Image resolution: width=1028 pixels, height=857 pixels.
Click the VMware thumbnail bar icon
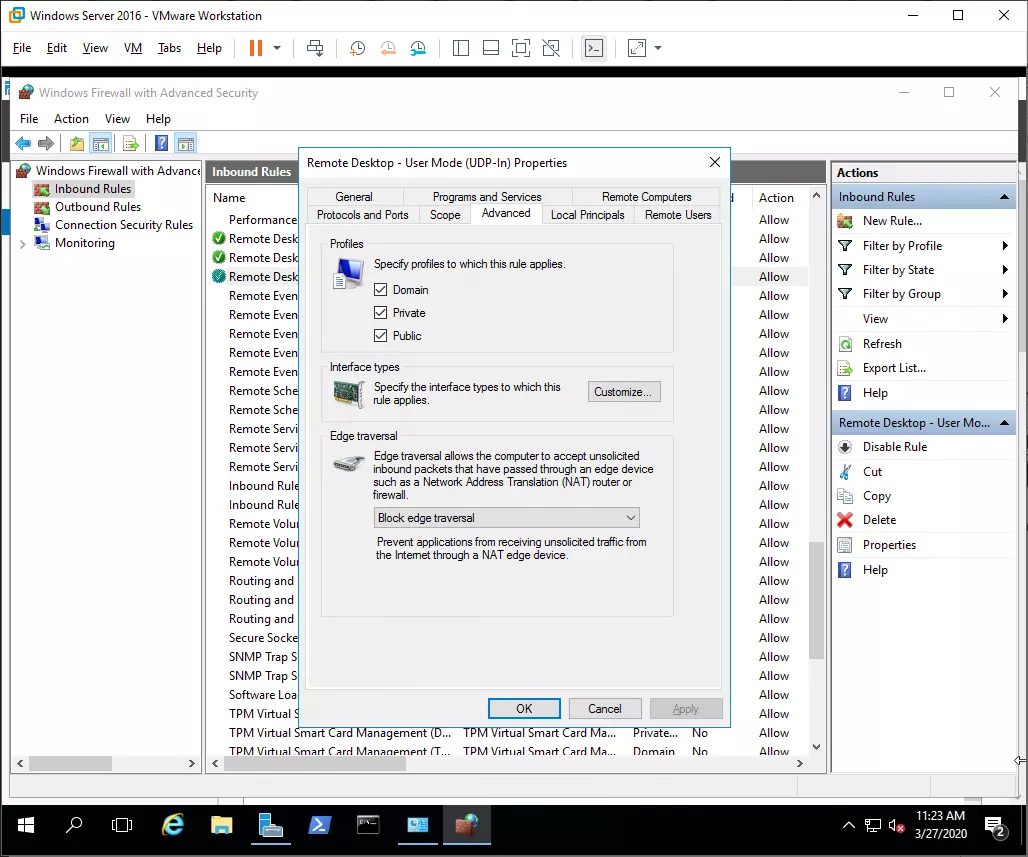(x=490, y=48)
